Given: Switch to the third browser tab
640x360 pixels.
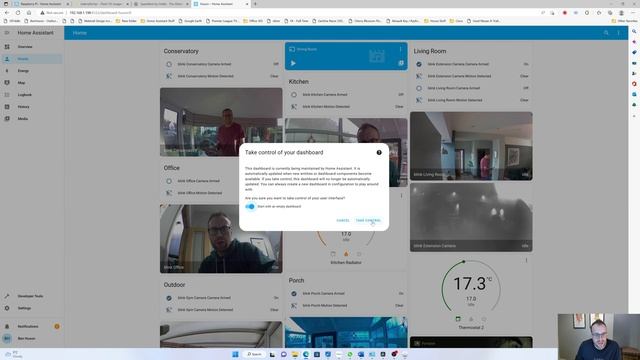Looking at the screenshot, I should click(x=162, y=4).
